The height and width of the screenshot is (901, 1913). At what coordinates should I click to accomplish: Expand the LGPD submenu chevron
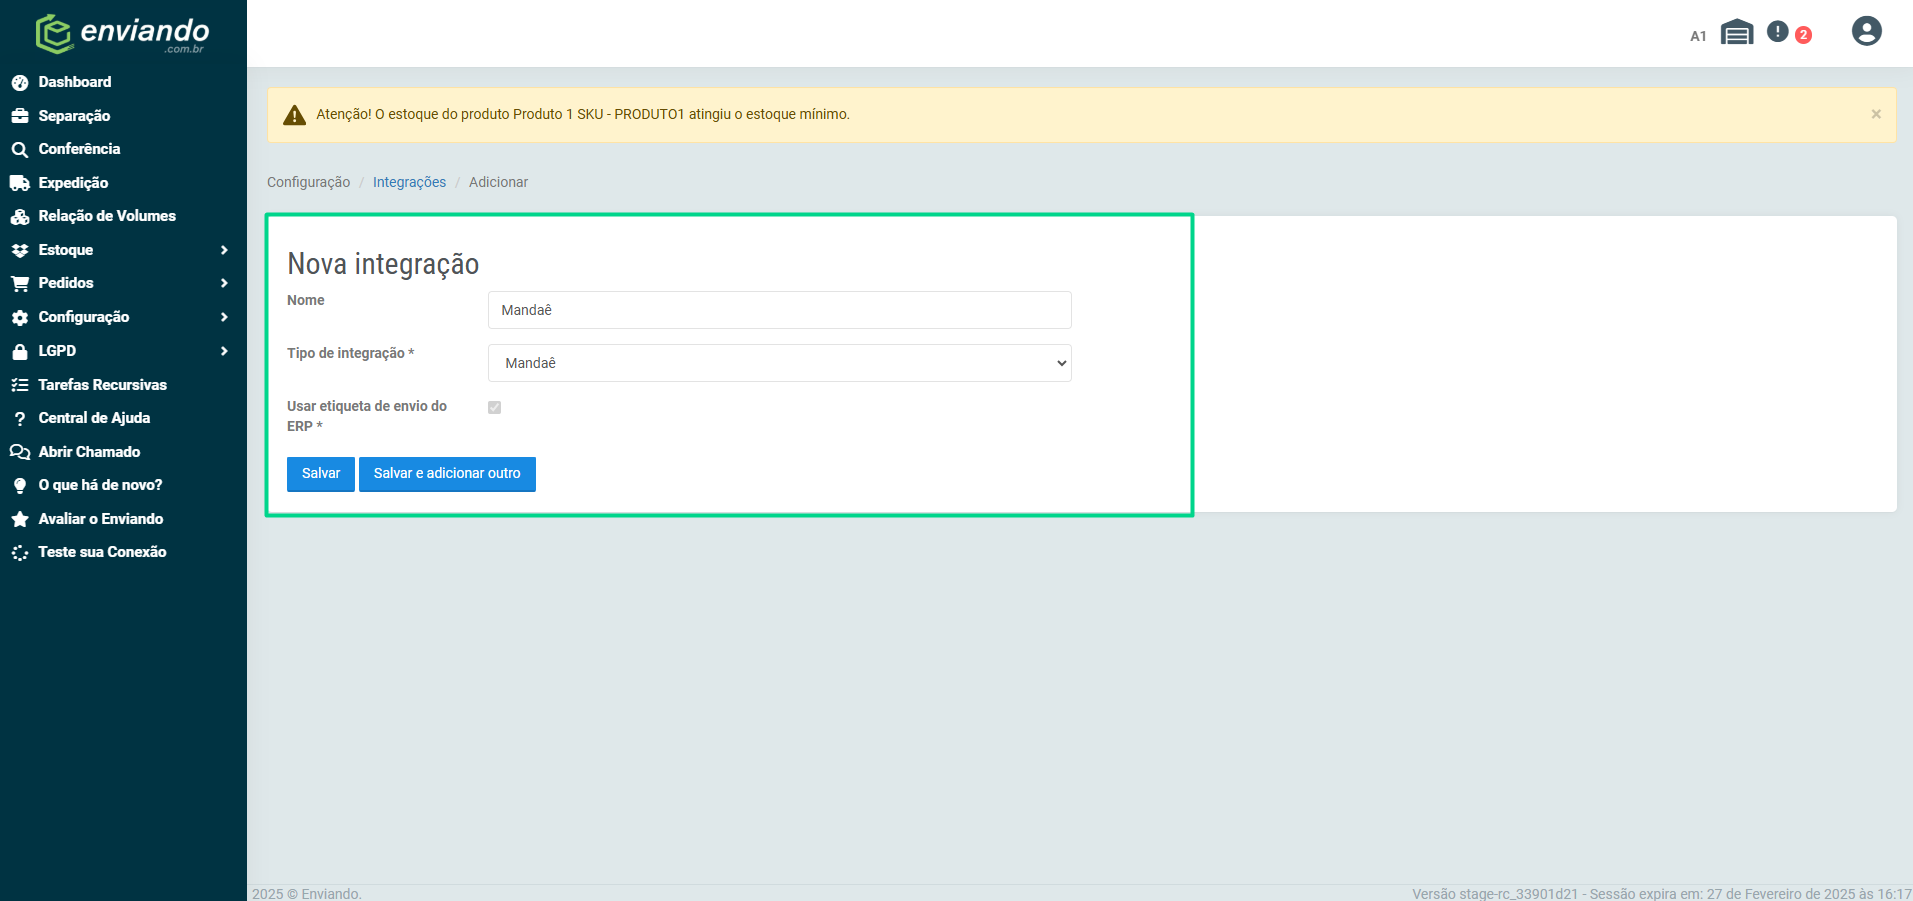coord(224,351)
